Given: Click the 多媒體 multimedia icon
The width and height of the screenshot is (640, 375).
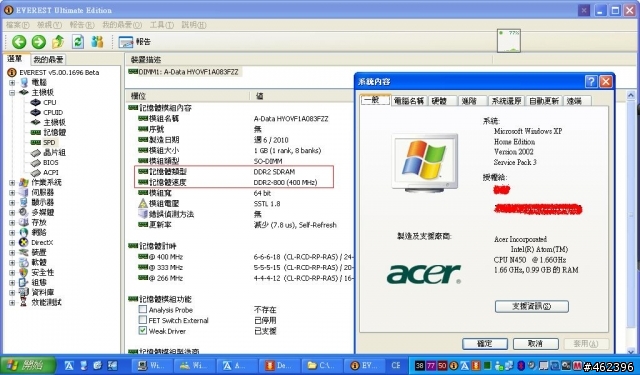Looking at the screenshot, I should (24, 212).
